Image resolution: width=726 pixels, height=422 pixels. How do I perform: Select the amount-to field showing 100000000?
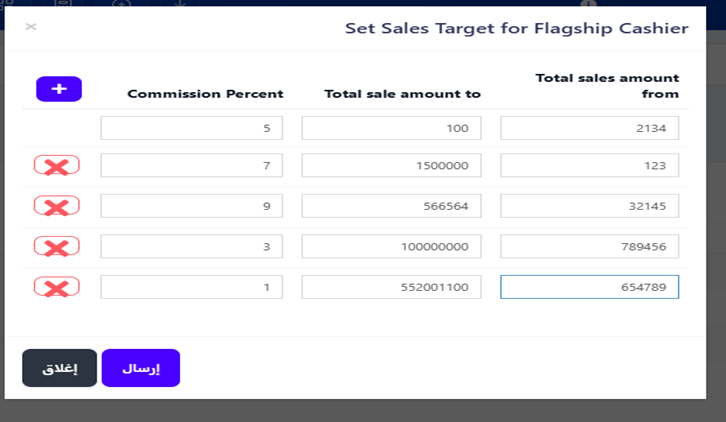[x=391, y=247]
